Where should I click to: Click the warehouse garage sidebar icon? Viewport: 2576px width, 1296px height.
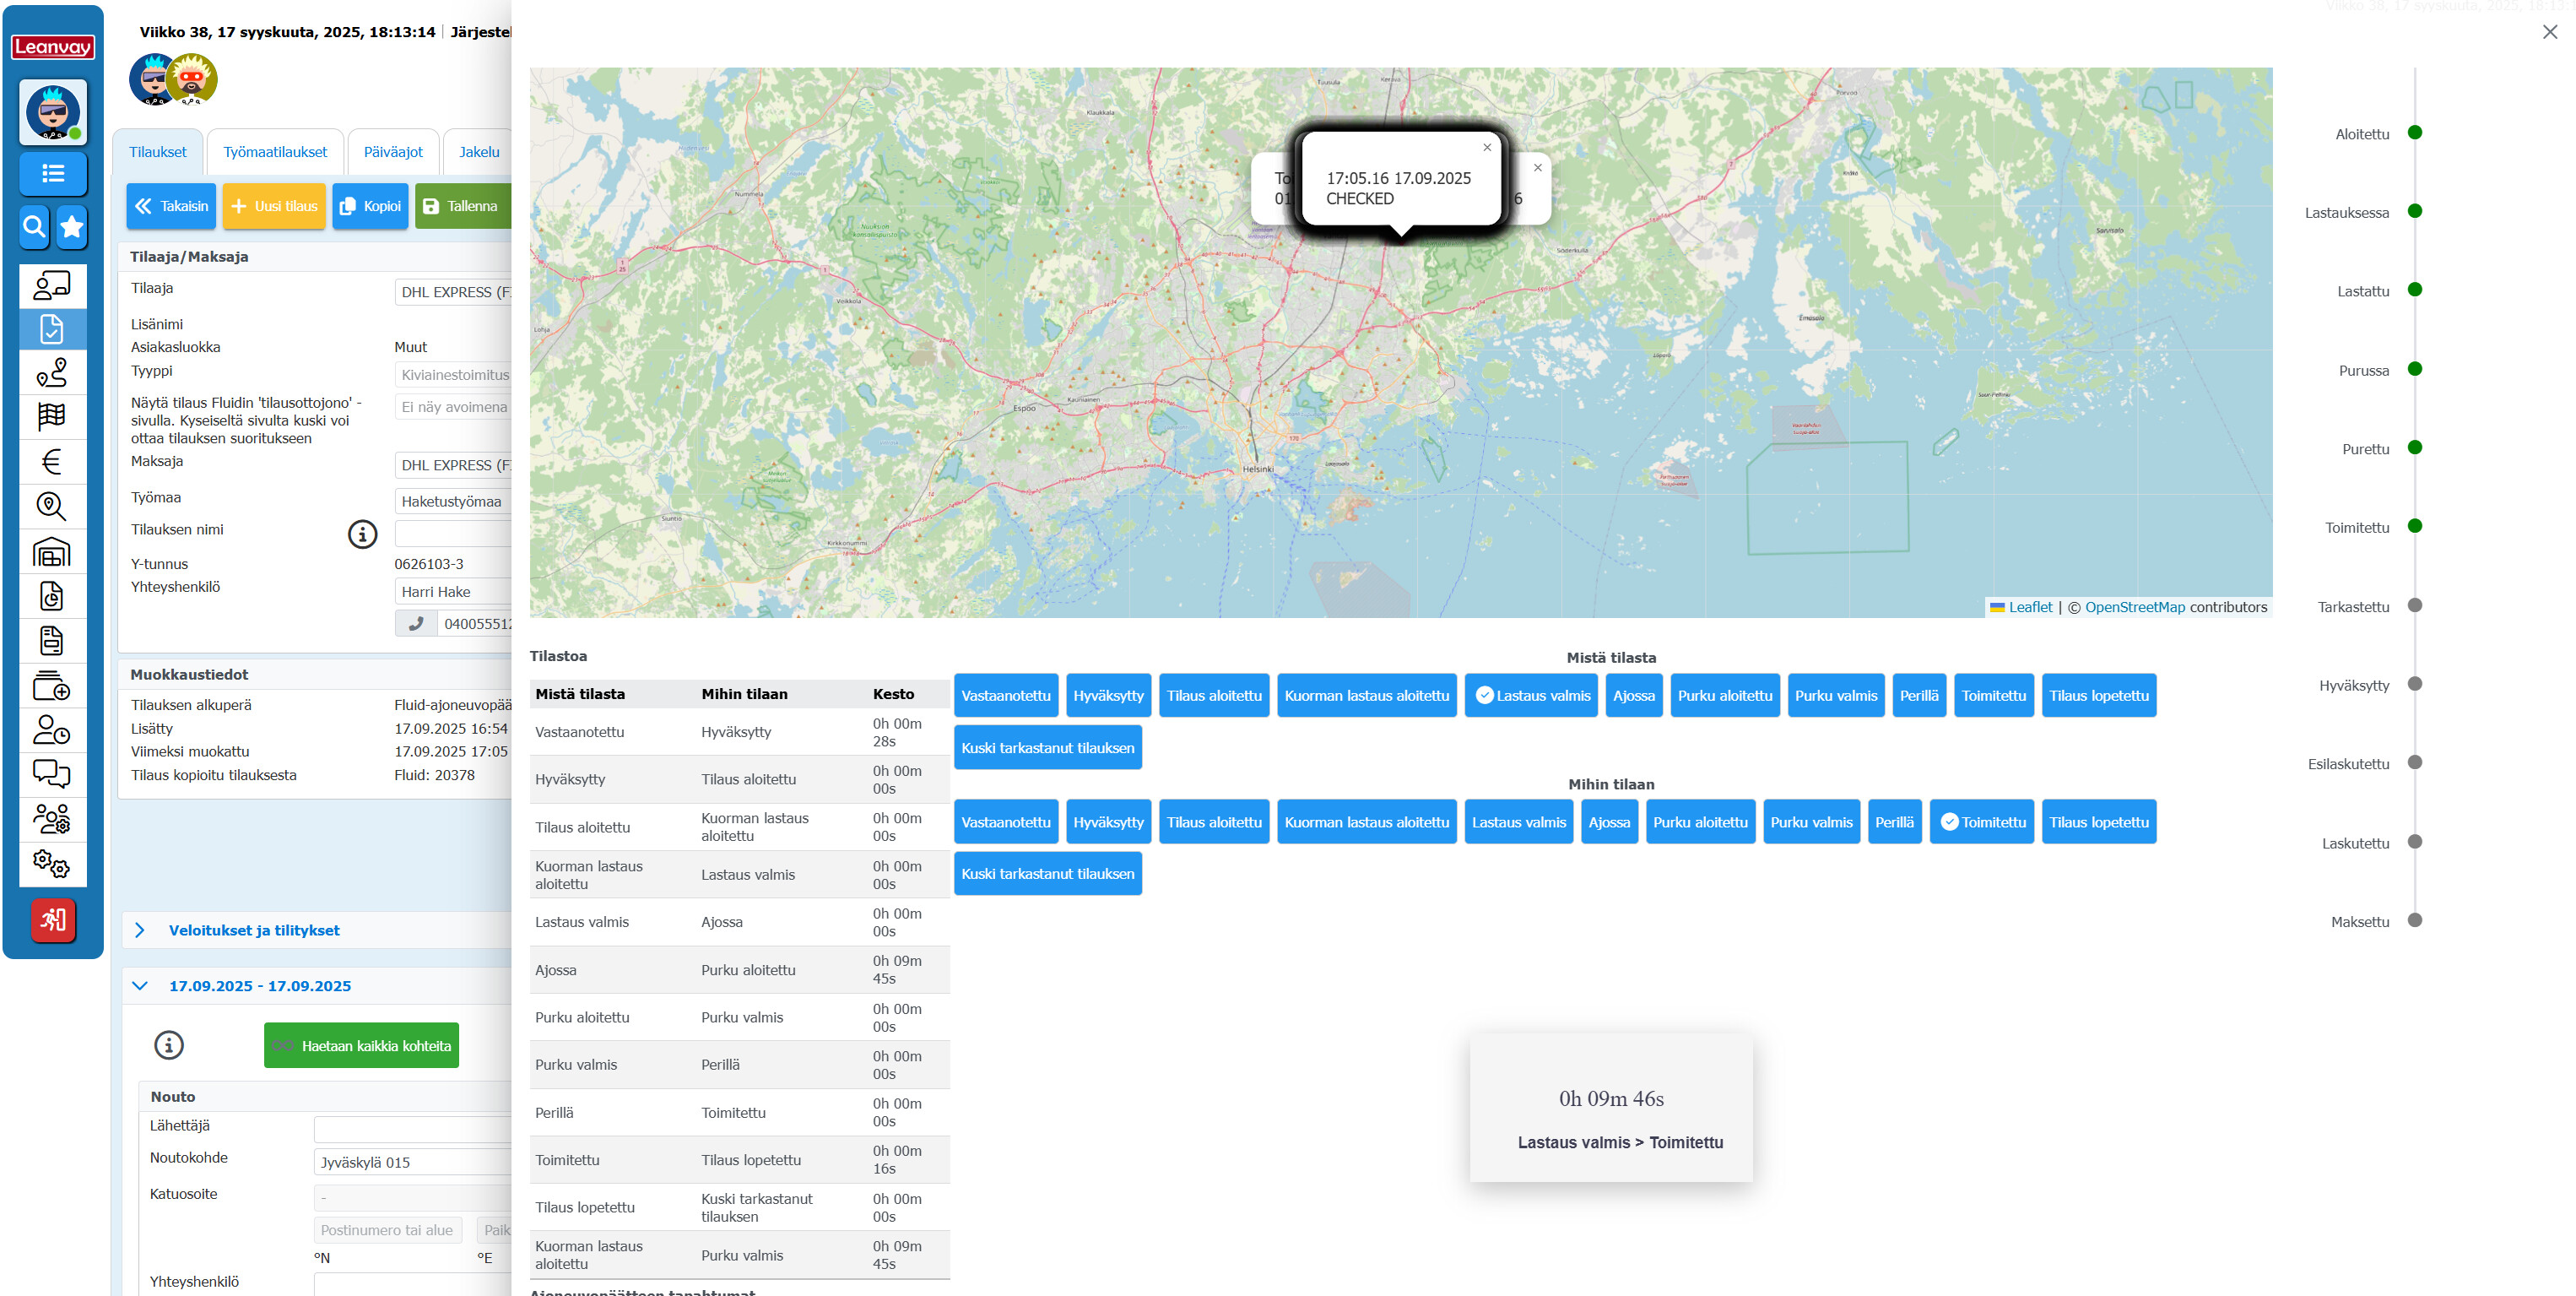(x=52, y=552)
